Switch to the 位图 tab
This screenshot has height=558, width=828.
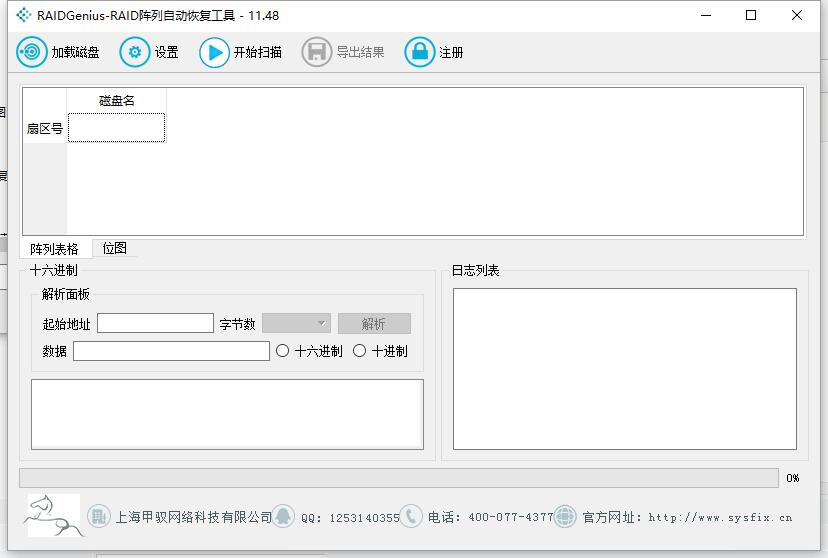[x=115, y=248]
